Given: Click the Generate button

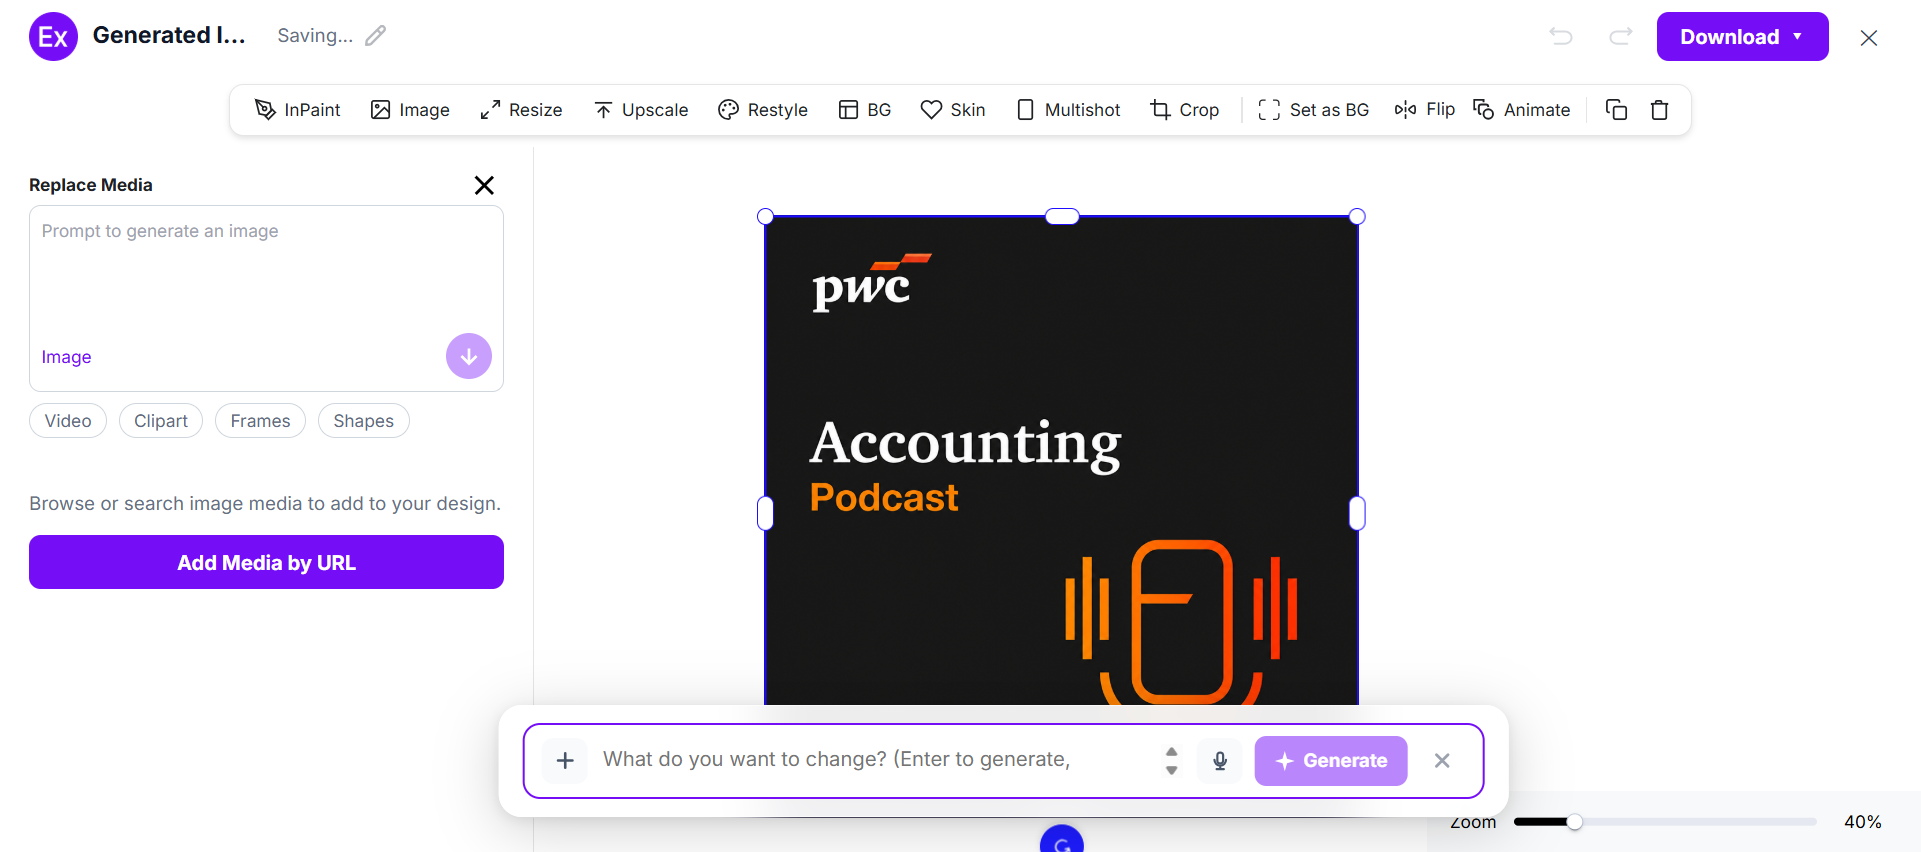Looking at the screenshot, I should pos(1331,761).
